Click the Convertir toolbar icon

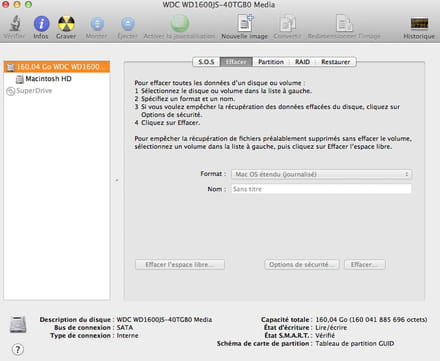(x=287, y=24)
